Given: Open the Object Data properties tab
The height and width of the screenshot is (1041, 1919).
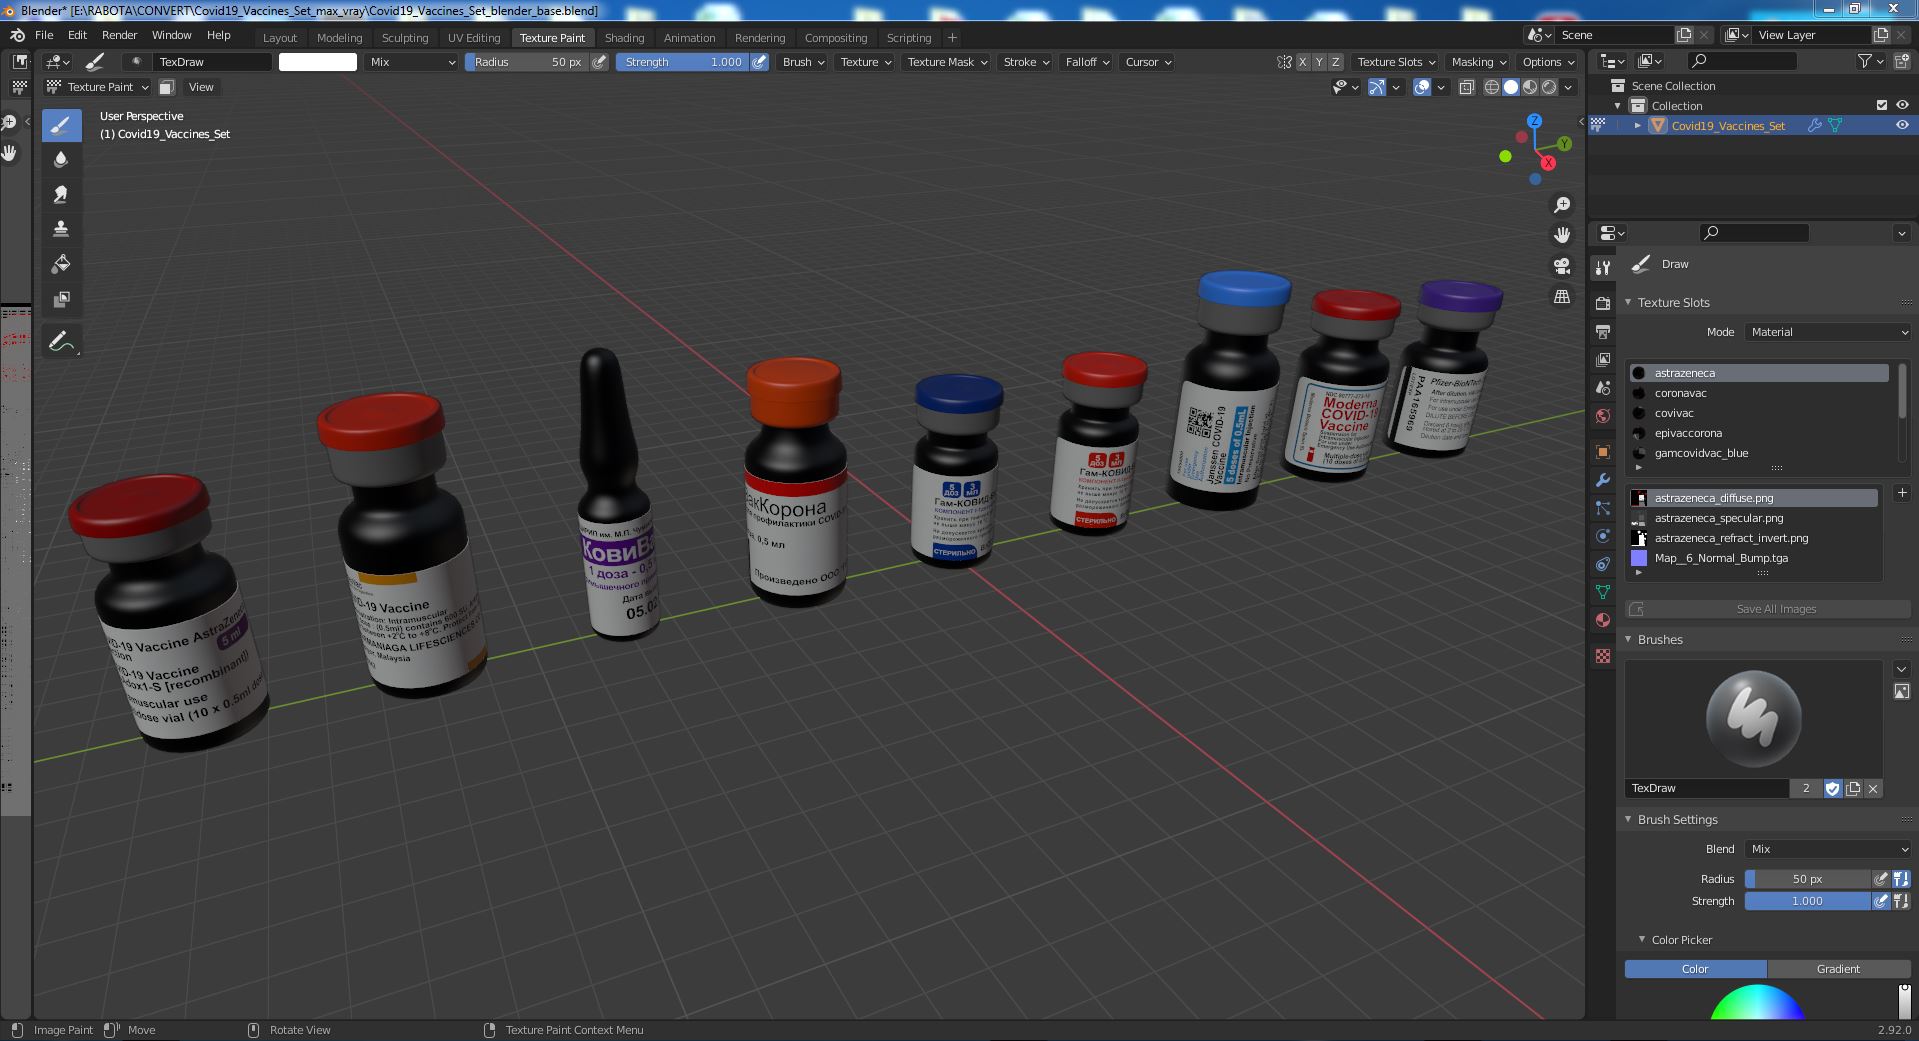Looking at the screenshot, I should [1603, 592].
